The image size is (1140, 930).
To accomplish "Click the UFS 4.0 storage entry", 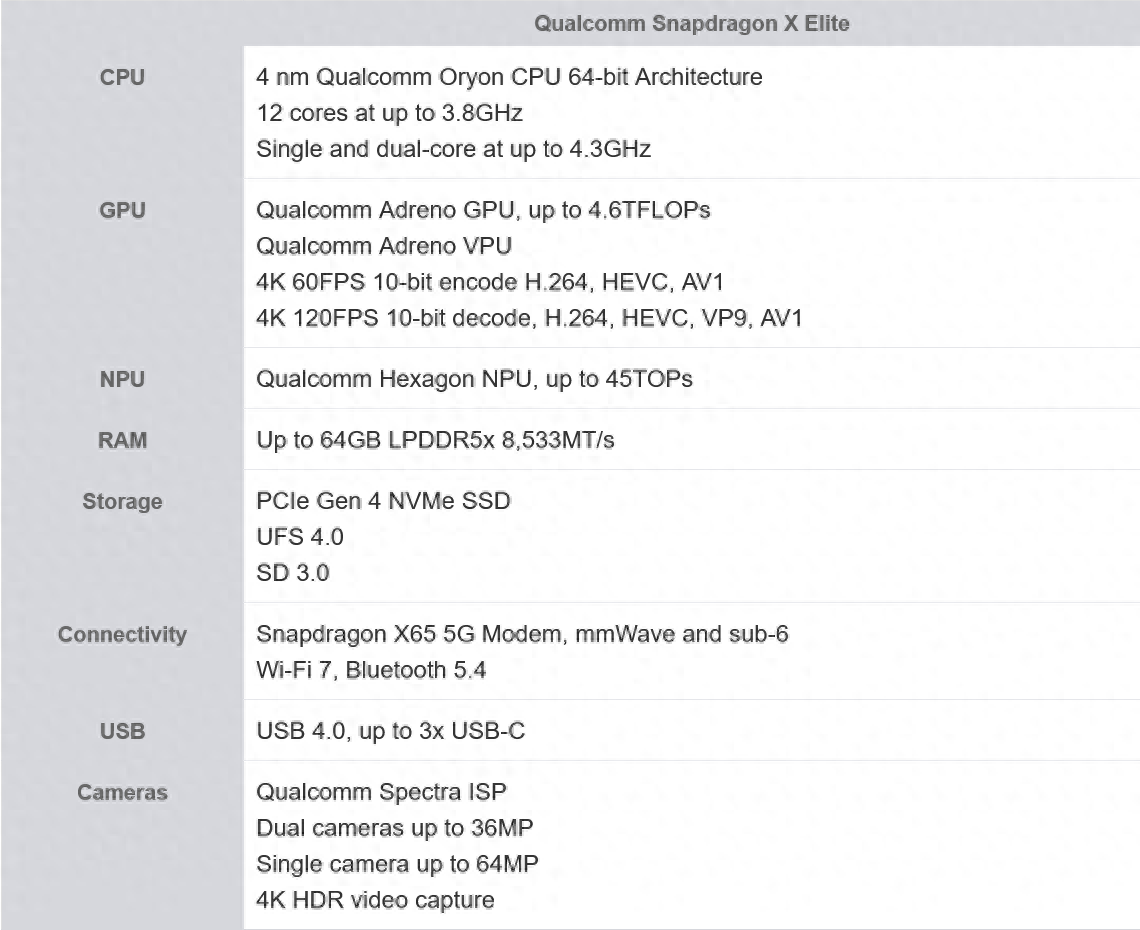I will tap(299, 537).
